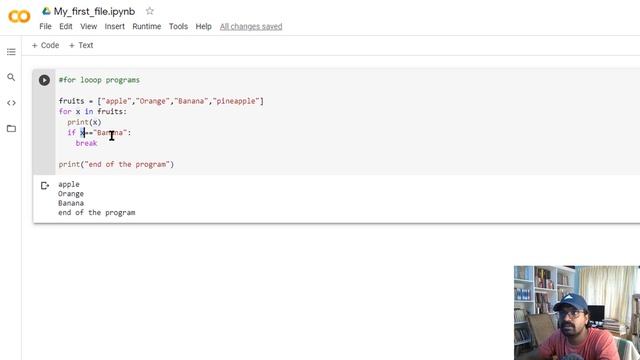This screenshot has height=360, width=640.
Task: Rename the My_first_file.ipynb title
Action: point(94,11)
